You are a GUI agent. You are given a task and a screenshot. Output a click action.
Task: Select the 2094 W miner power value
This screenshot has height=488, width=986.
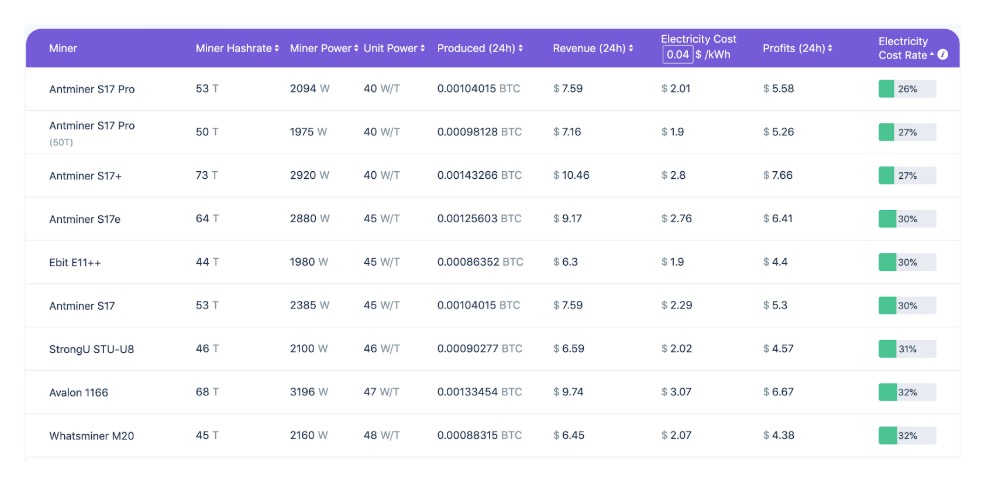(310, 89)
